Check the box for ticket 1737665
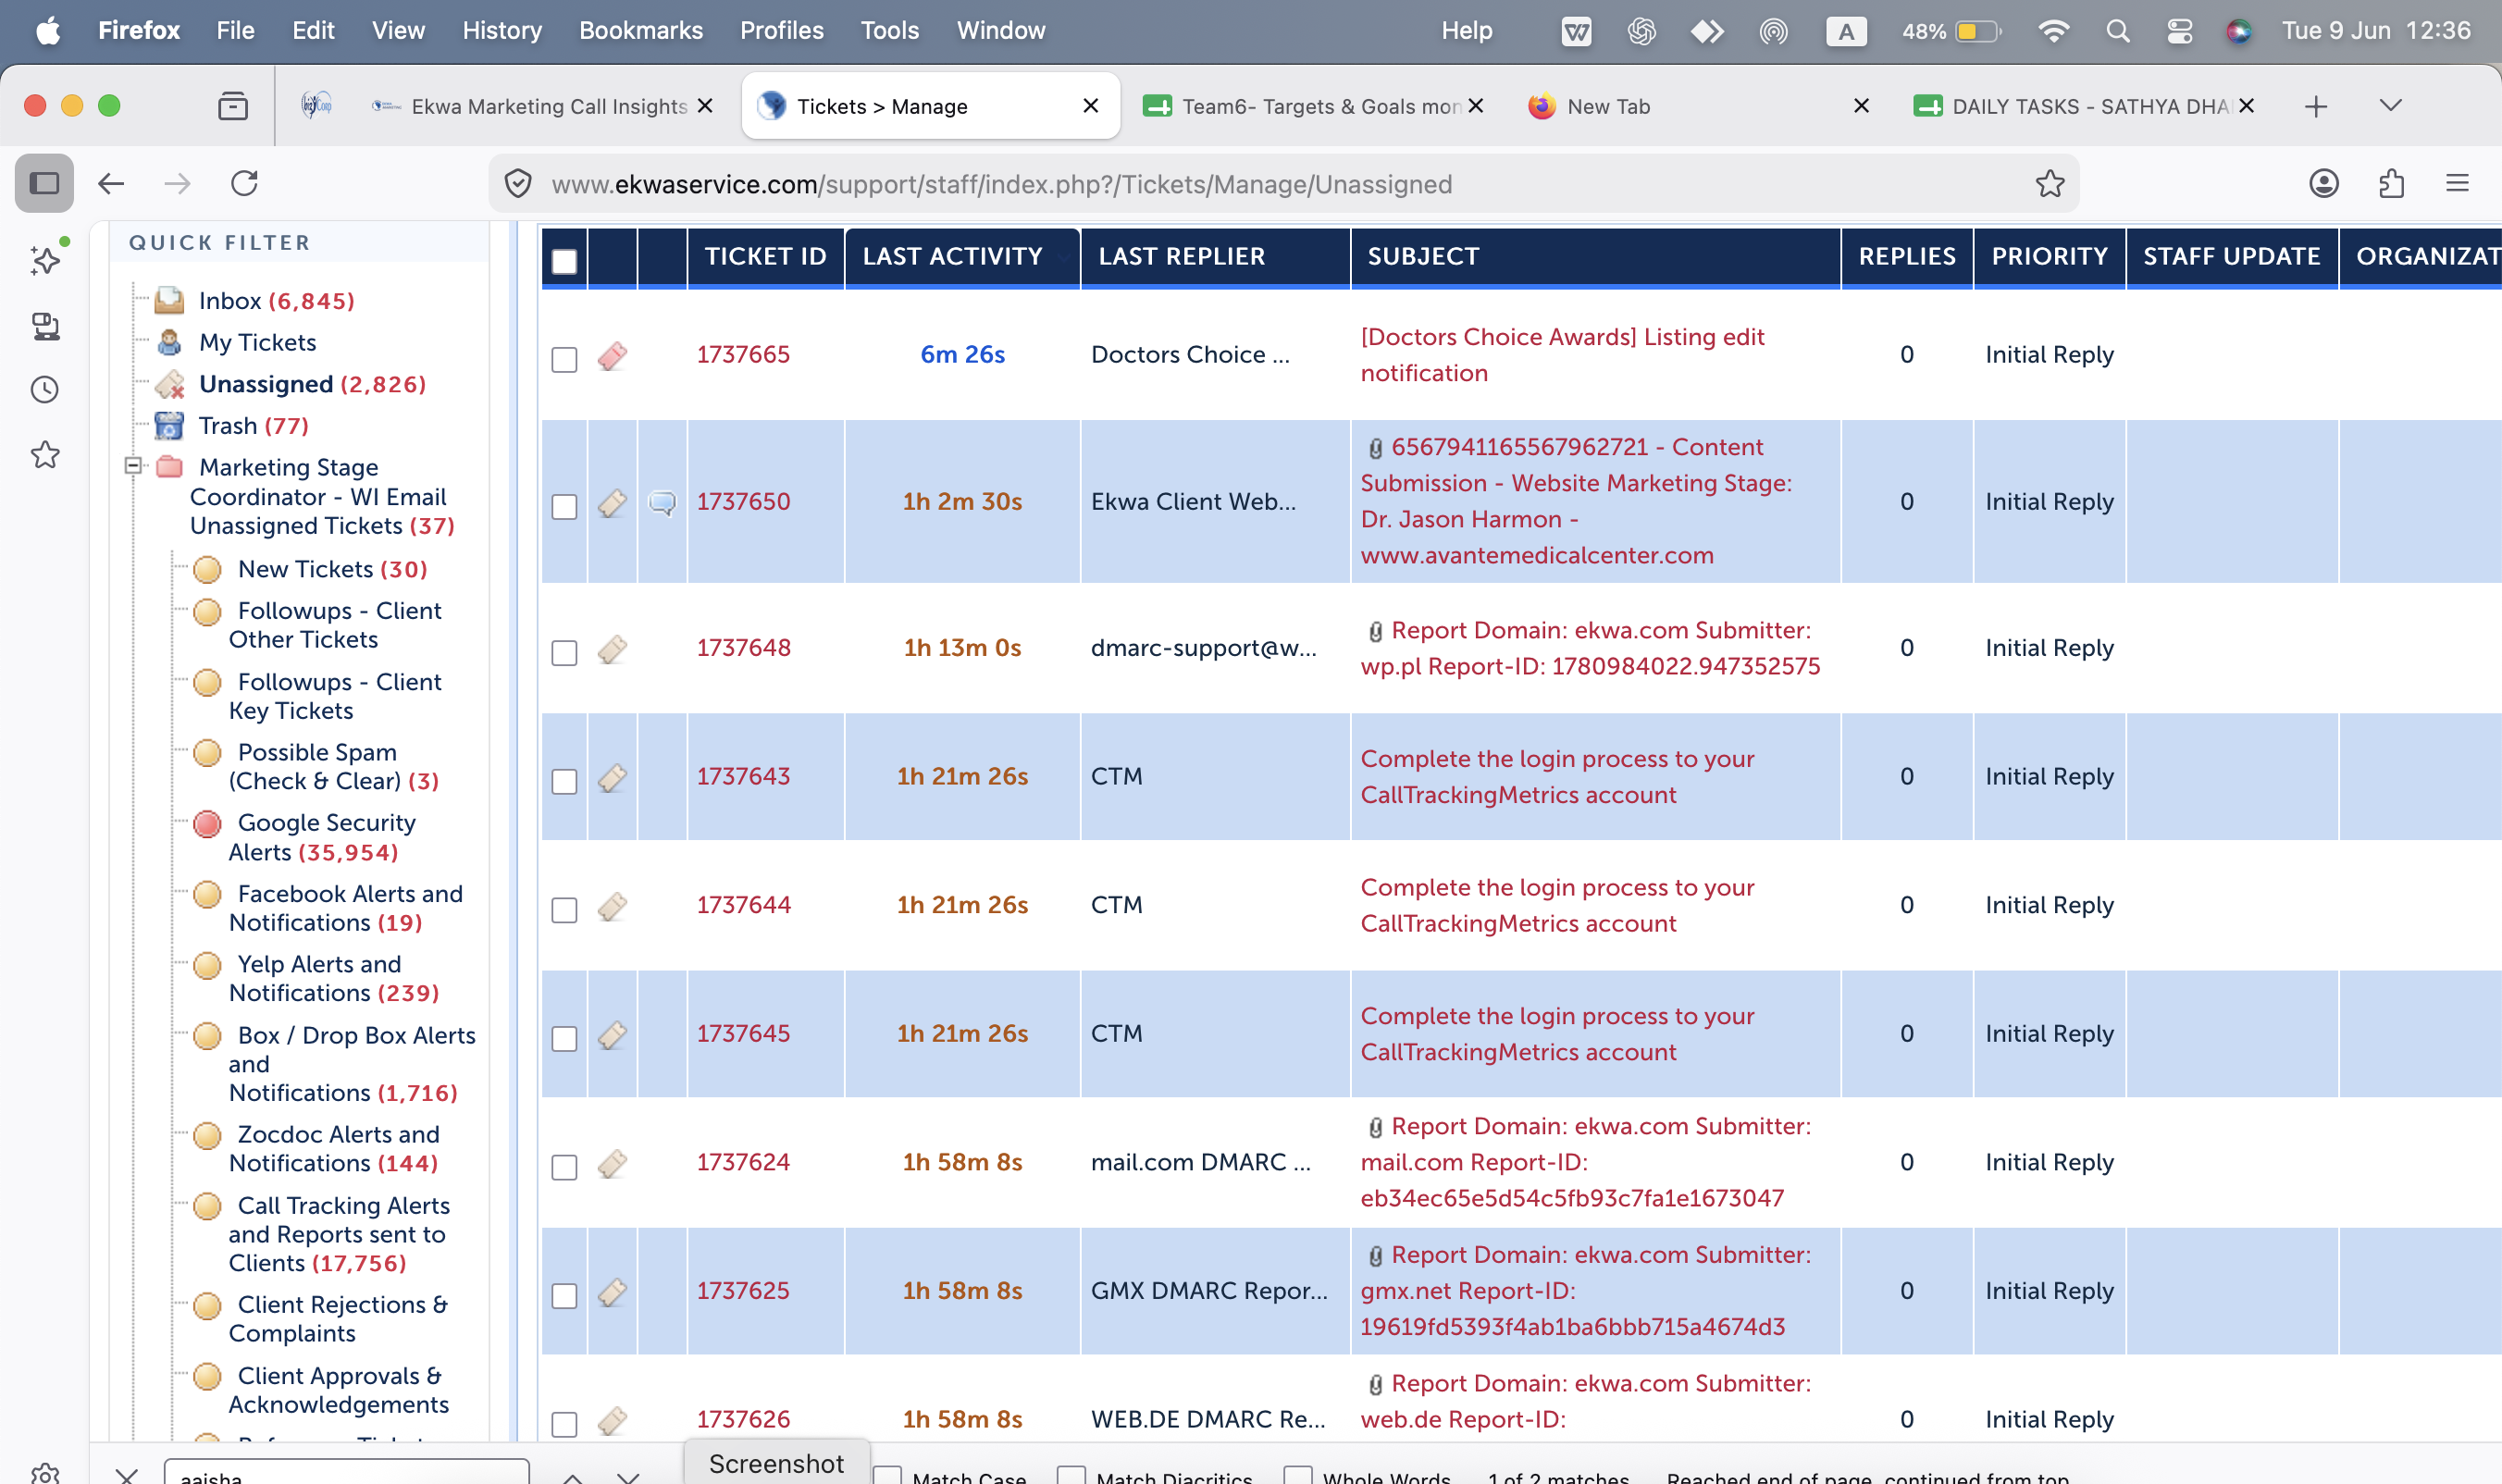The width and height of the screenshot is (2502, 1484). pos(564,359)
